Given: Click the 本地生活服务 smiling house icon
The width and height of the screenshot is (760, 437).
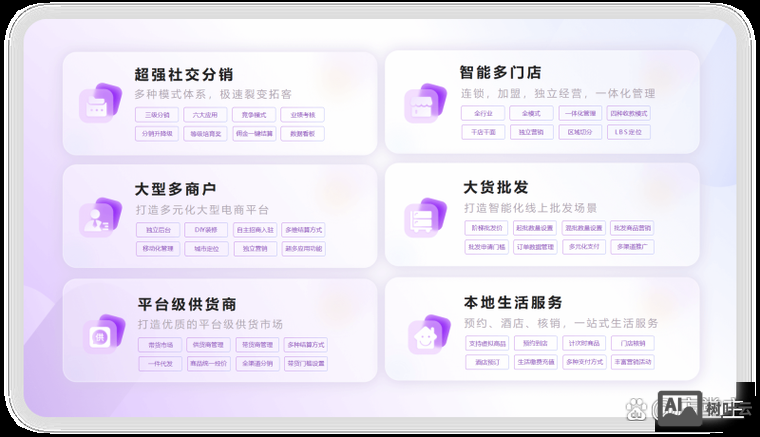Looking at the screenshot, I should tap(429, 334).
